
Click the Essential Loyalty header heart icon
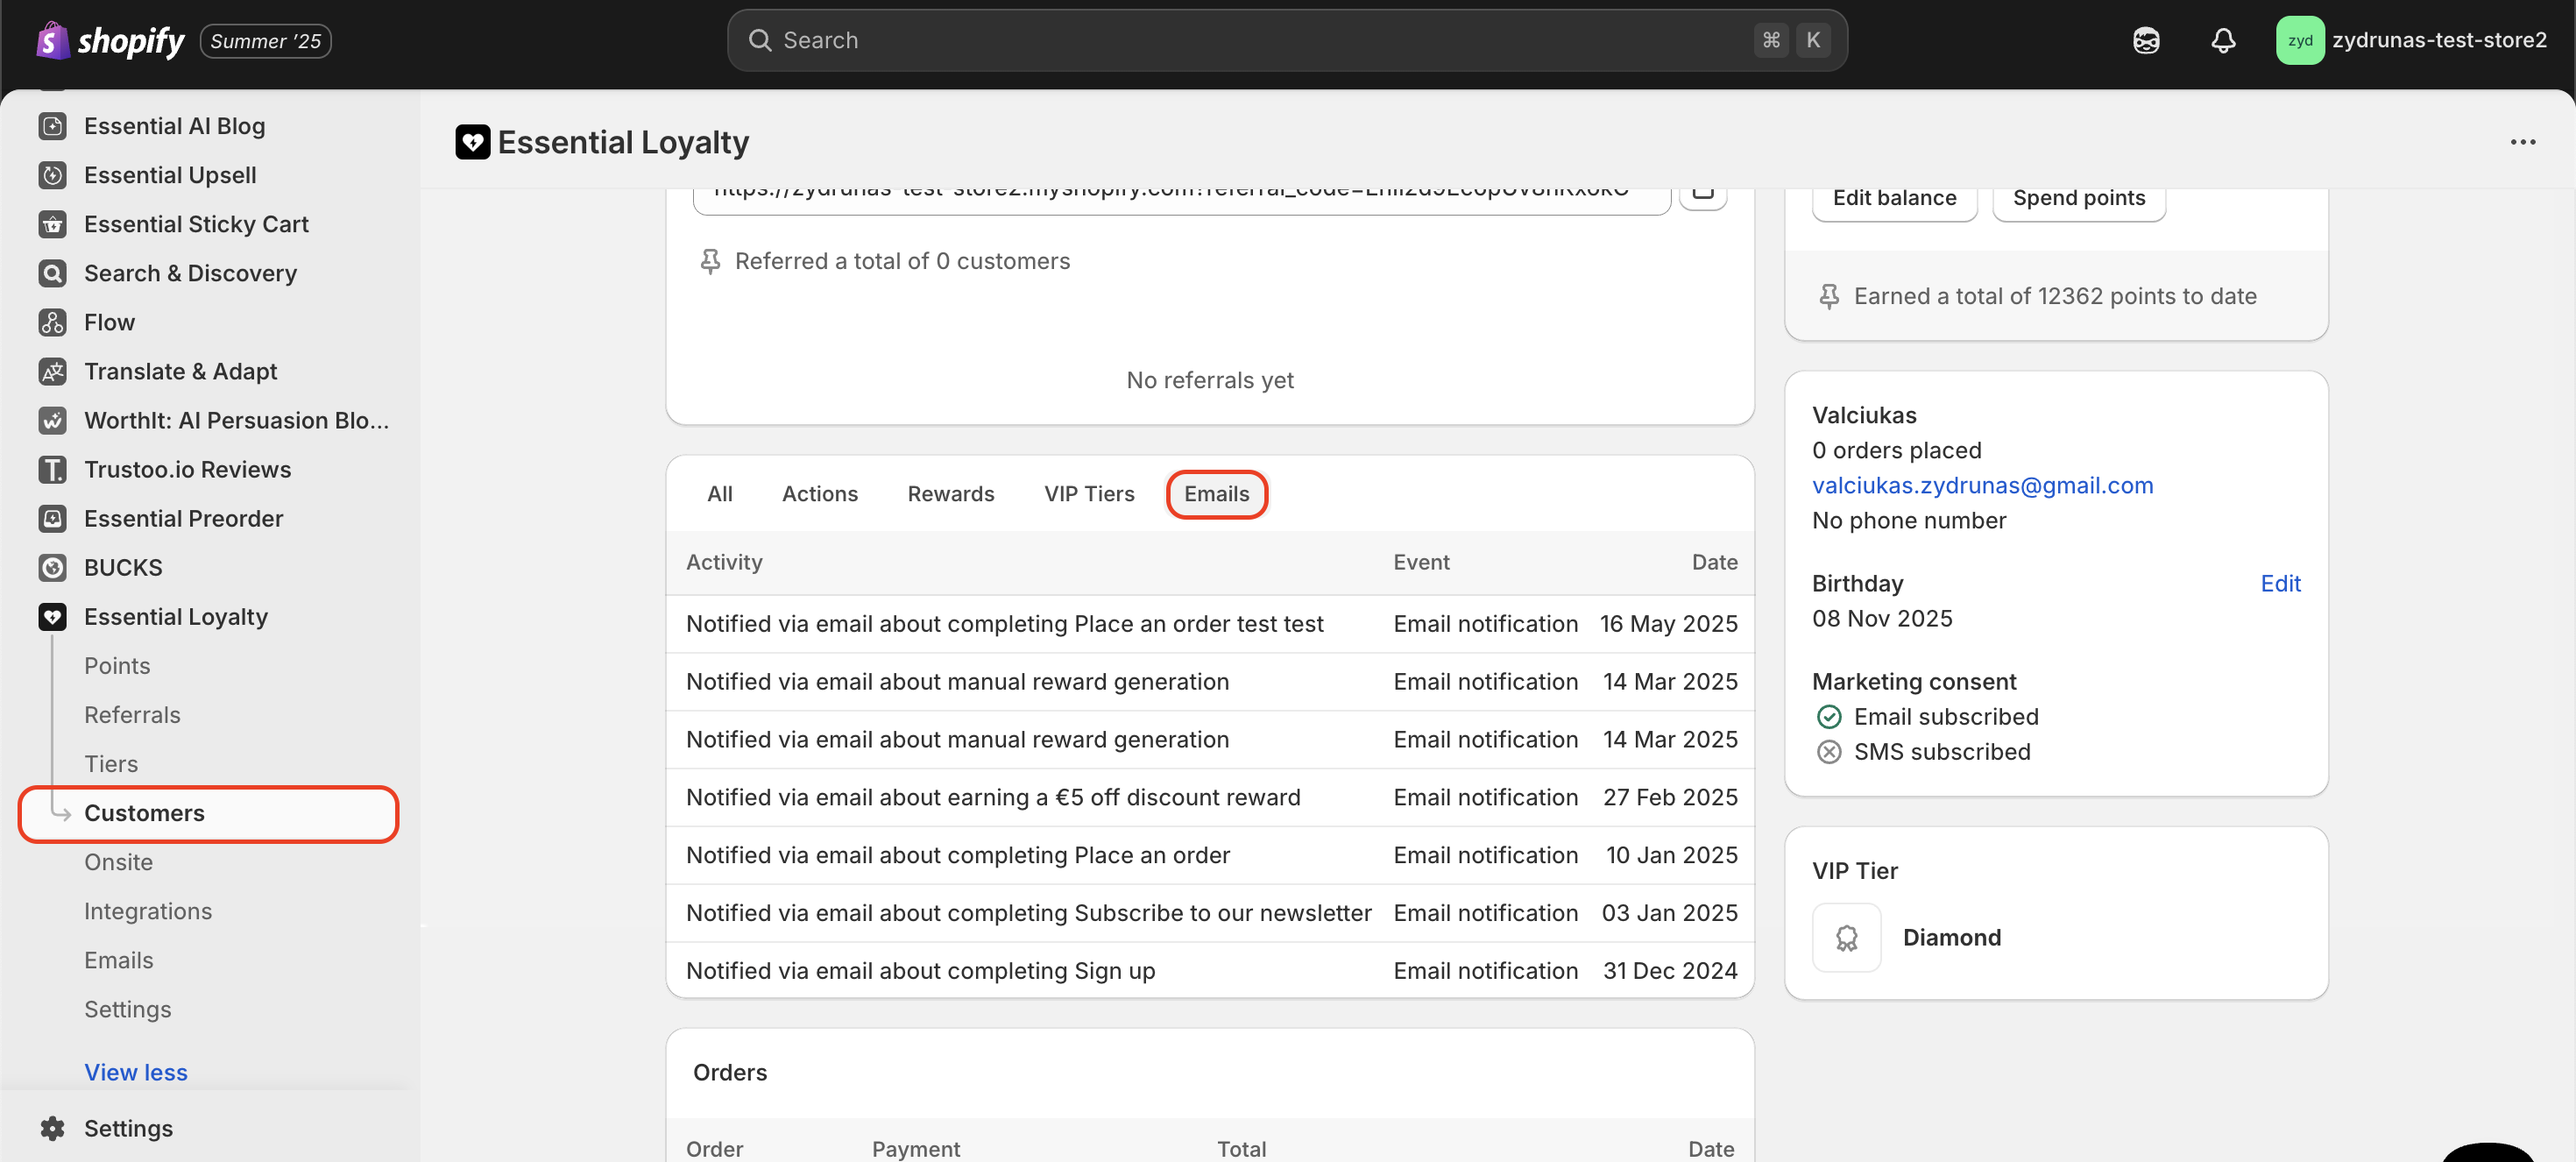point(473,142)
